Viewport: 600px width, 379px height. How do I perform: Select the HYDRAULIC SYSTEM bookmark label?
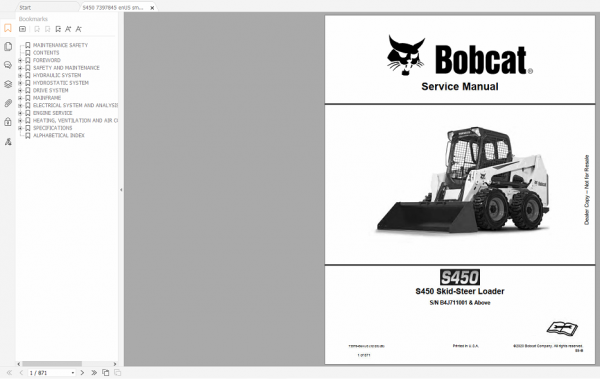[x=57, y=75]
